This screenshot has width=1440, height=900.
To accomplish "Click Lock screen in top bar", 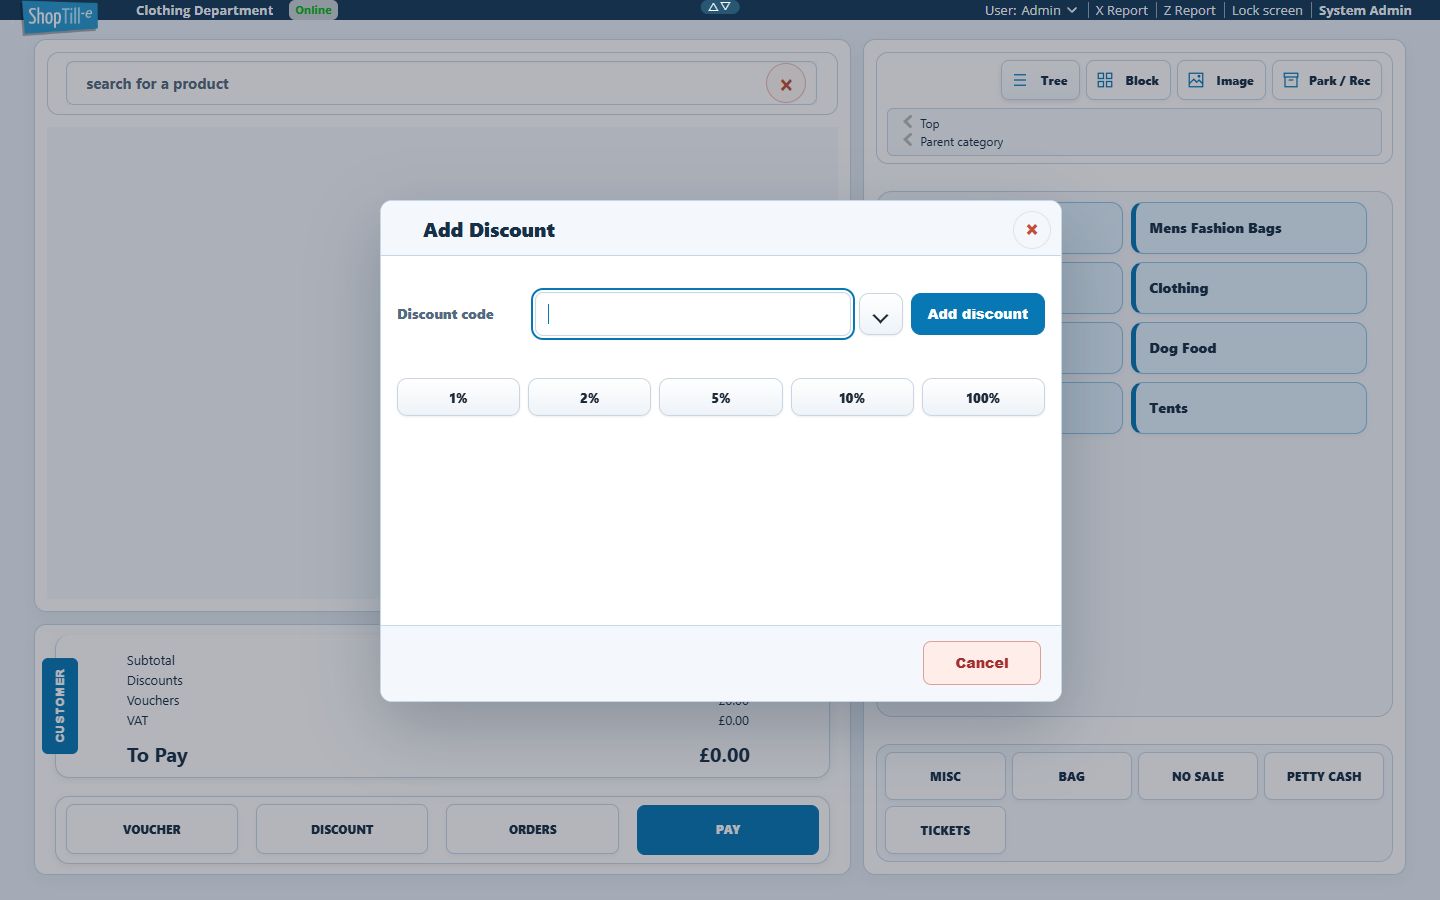I will pos(1267,10).
